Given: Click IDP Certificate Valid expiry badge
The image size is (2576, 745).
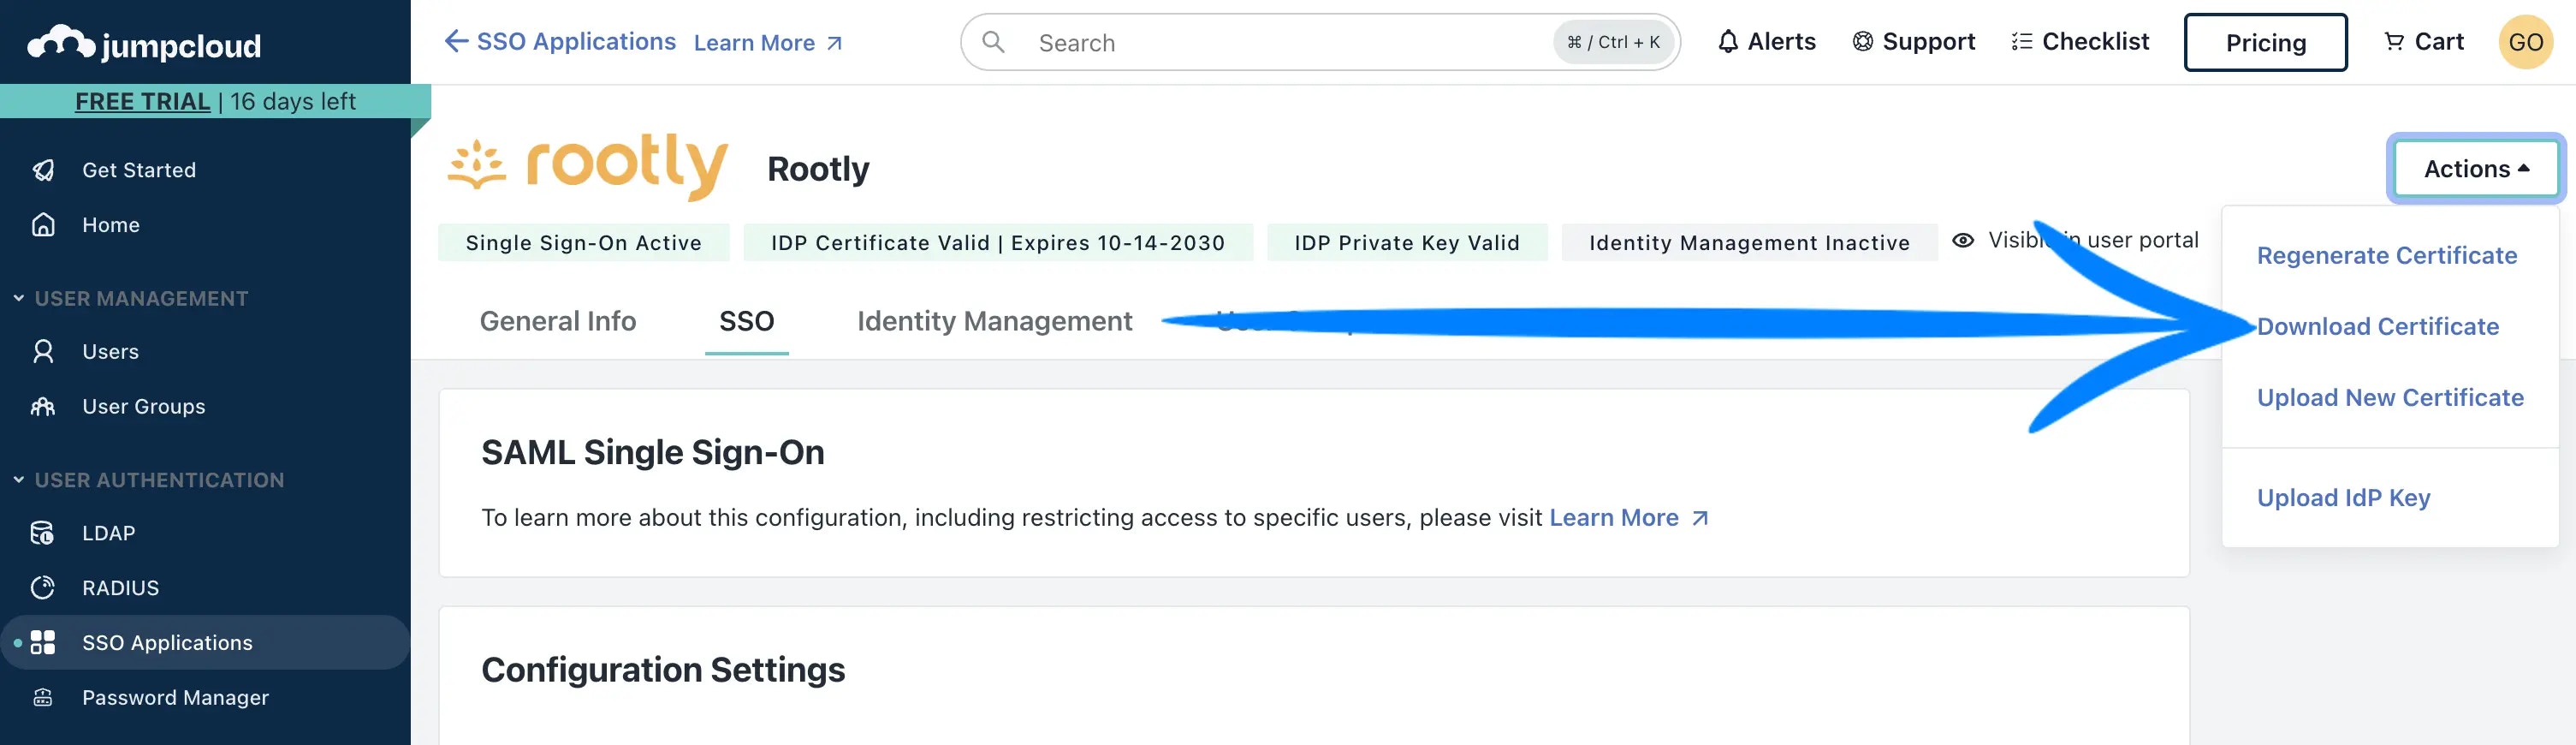Looking at the screenshot, I should click(998, 242).
